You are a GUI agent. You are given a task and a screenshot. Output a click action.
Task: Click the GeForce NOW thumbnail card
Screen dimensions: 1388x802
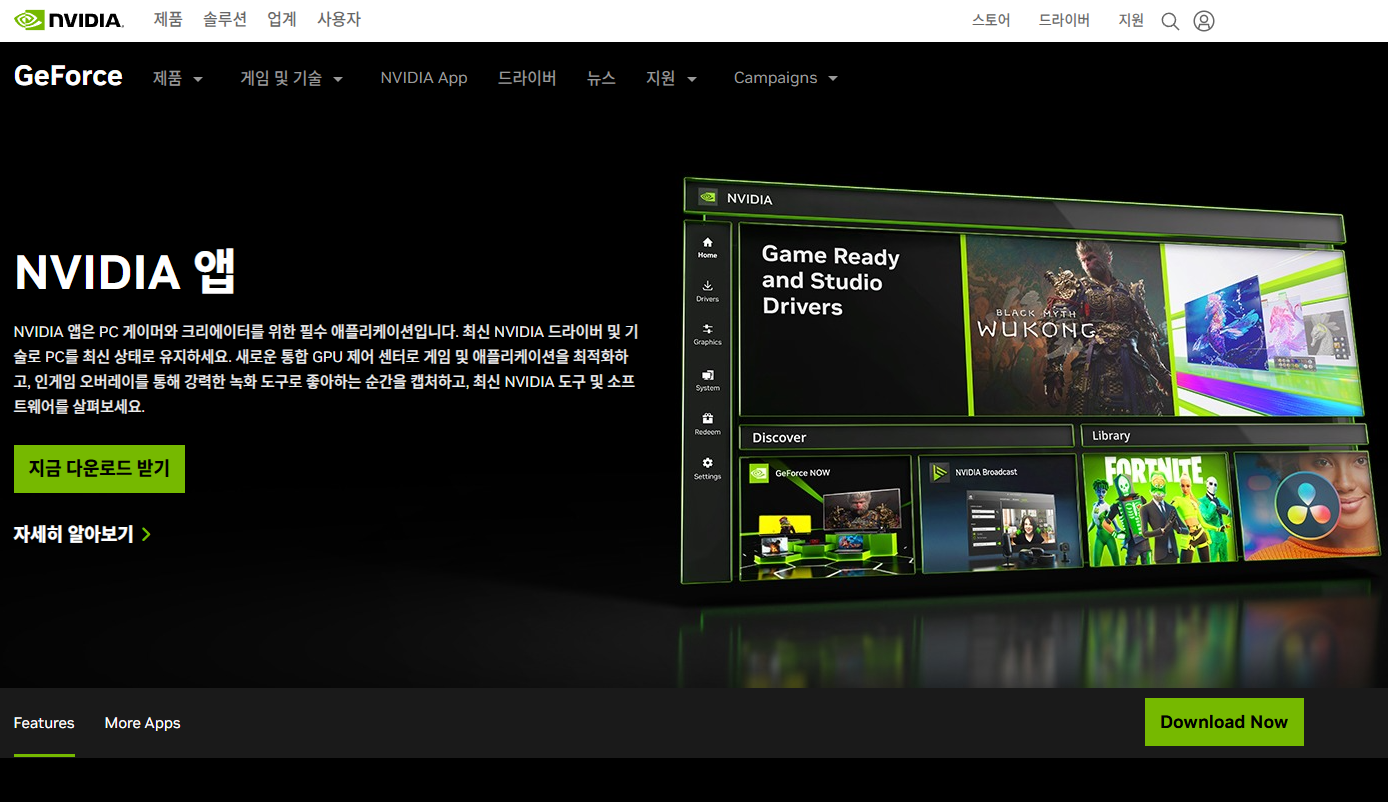[827, 517]
